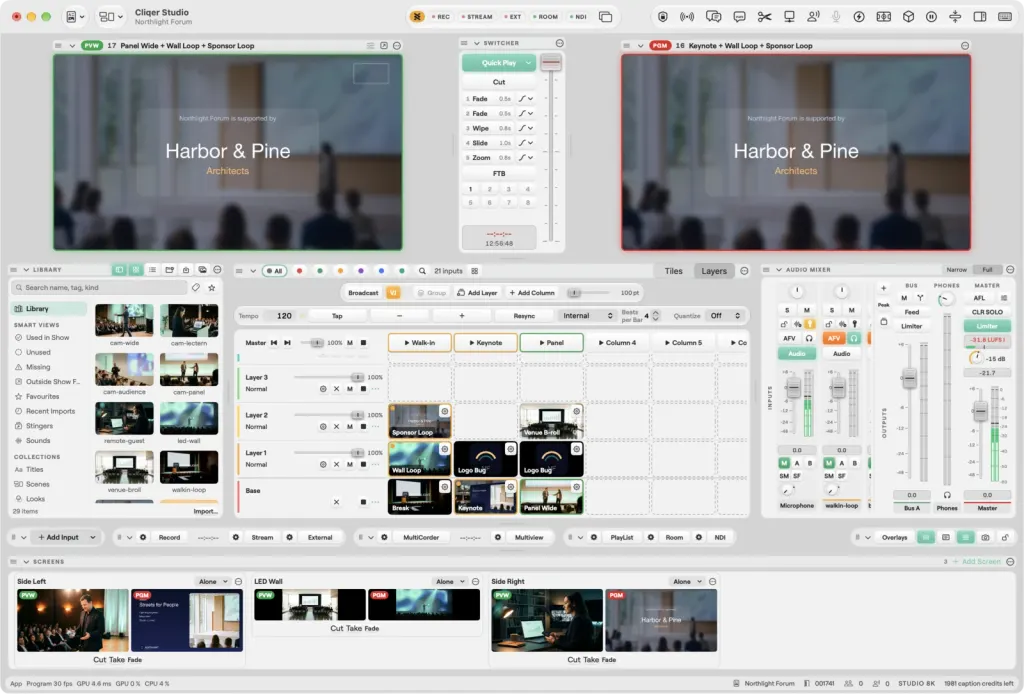
Task: Switch to the Tiles tab
Action: click(673, 271)
